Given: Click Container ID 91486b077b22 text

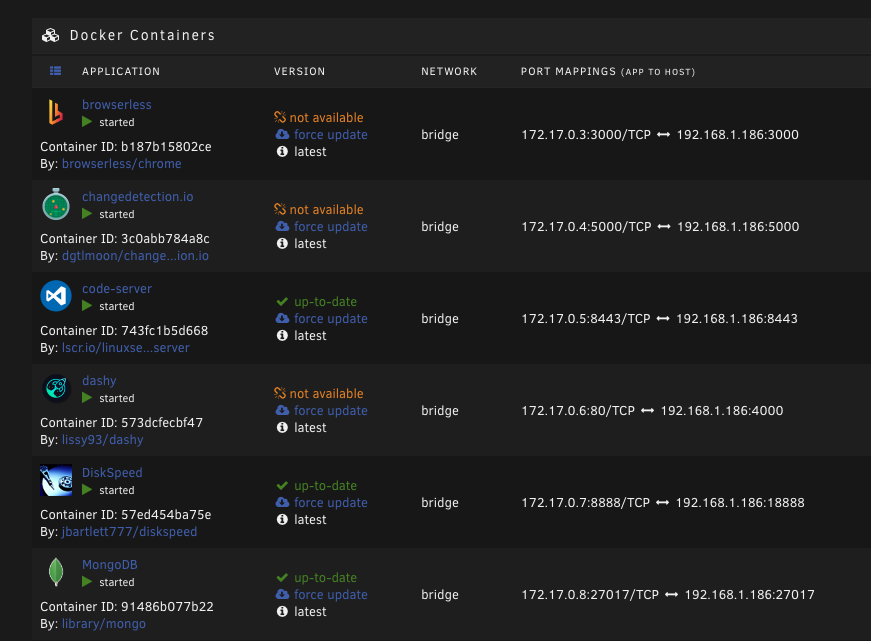Looking at the screenshot, I should 127,607.
